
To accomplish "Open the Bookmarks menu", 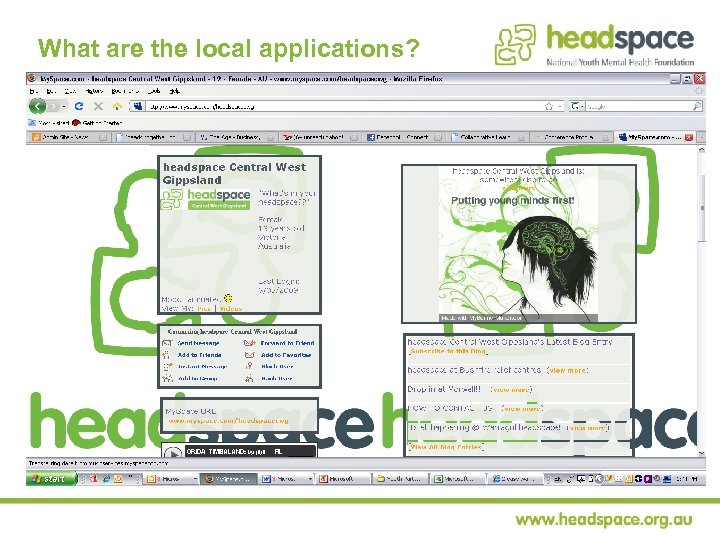I will (x=125, y=91).
